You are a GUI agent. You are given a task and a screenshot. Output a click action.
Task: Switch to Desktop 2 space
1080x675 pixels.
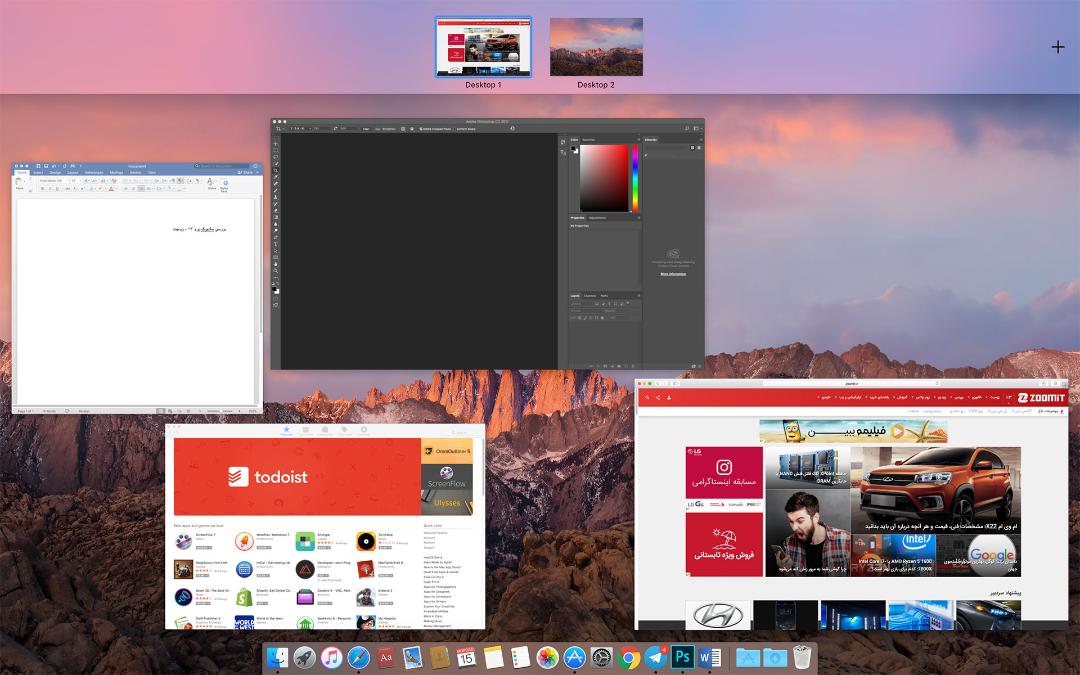point(596,47)
